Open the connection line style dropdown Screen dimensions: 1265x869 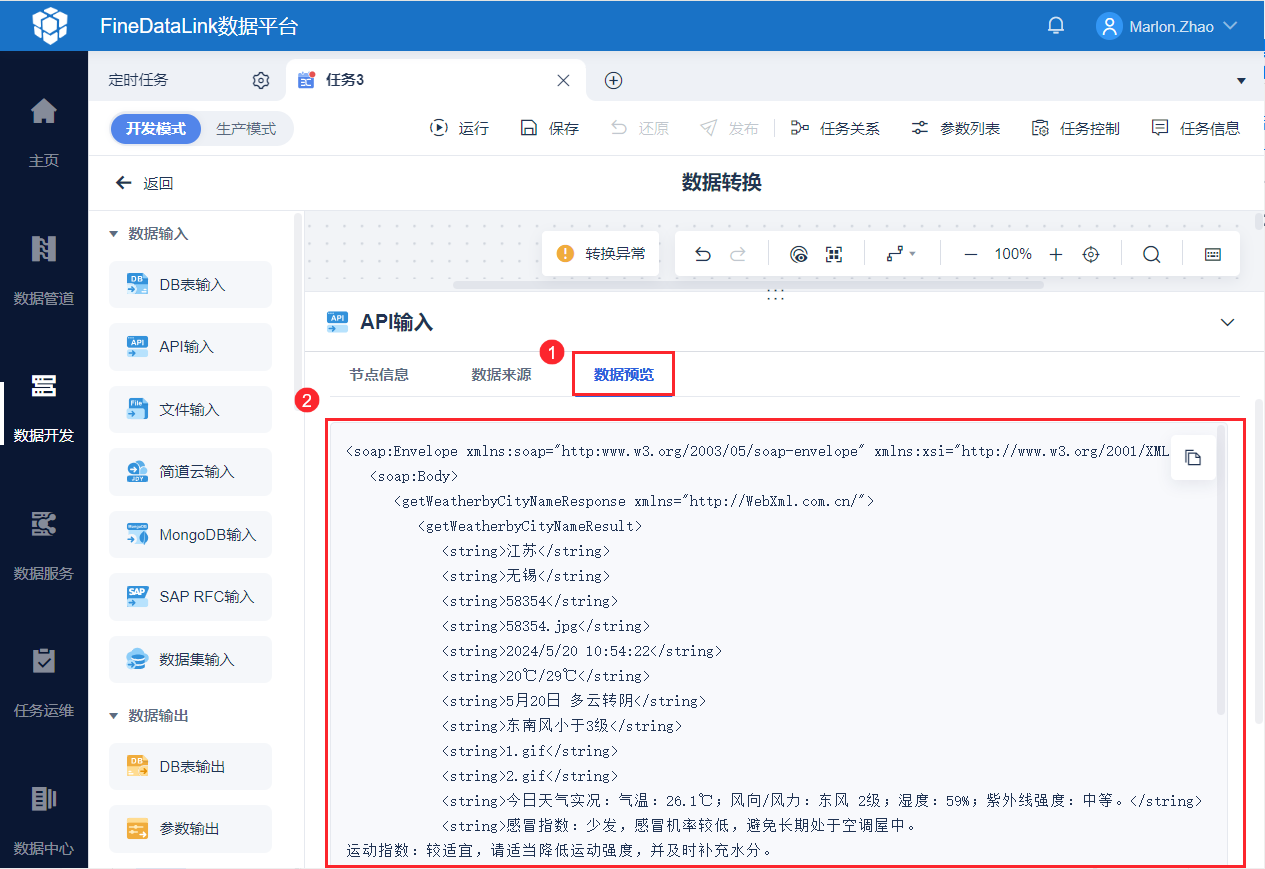[x=901, y=254]
